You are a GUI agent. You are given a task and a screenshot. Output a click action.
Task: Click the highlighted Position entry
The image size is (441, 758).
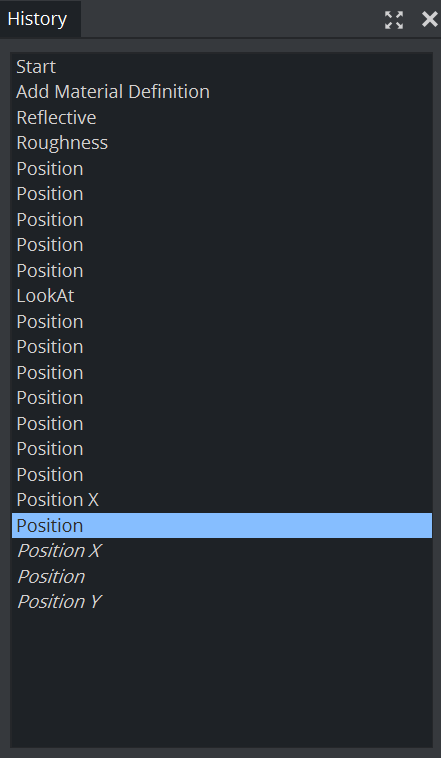point(221,525)
